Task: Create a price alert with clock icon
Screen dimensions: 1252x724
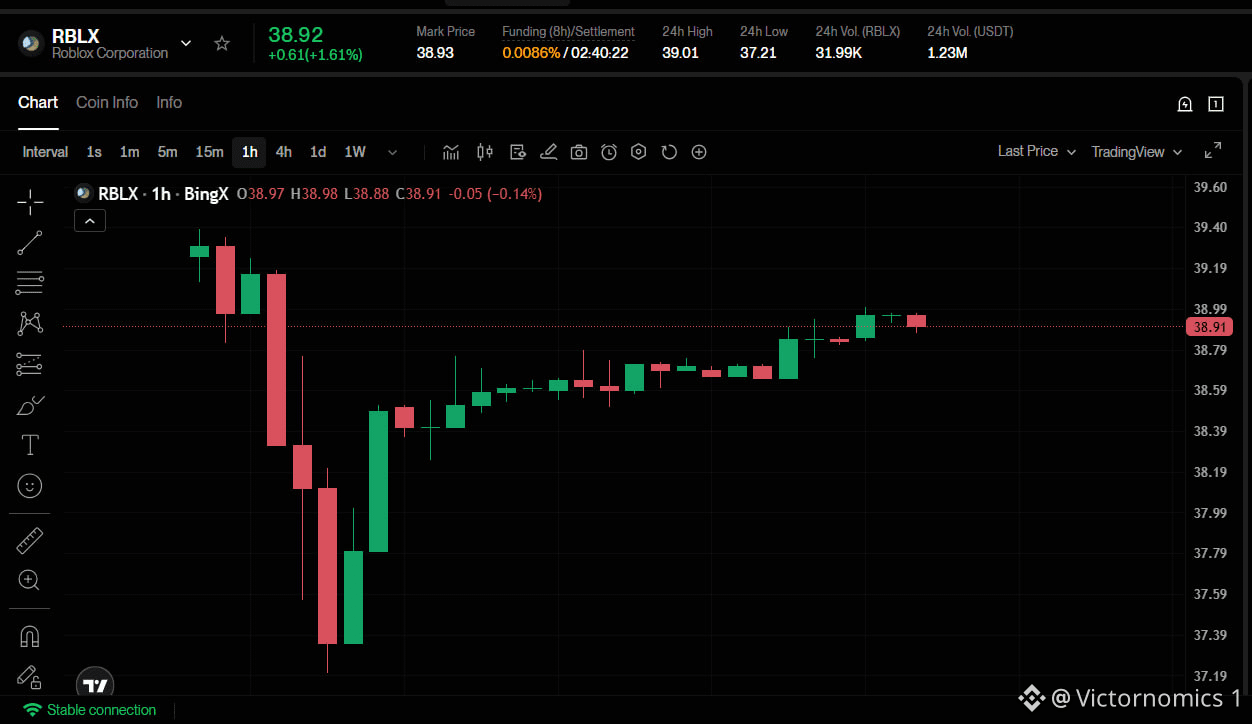Action: point(609,152)
